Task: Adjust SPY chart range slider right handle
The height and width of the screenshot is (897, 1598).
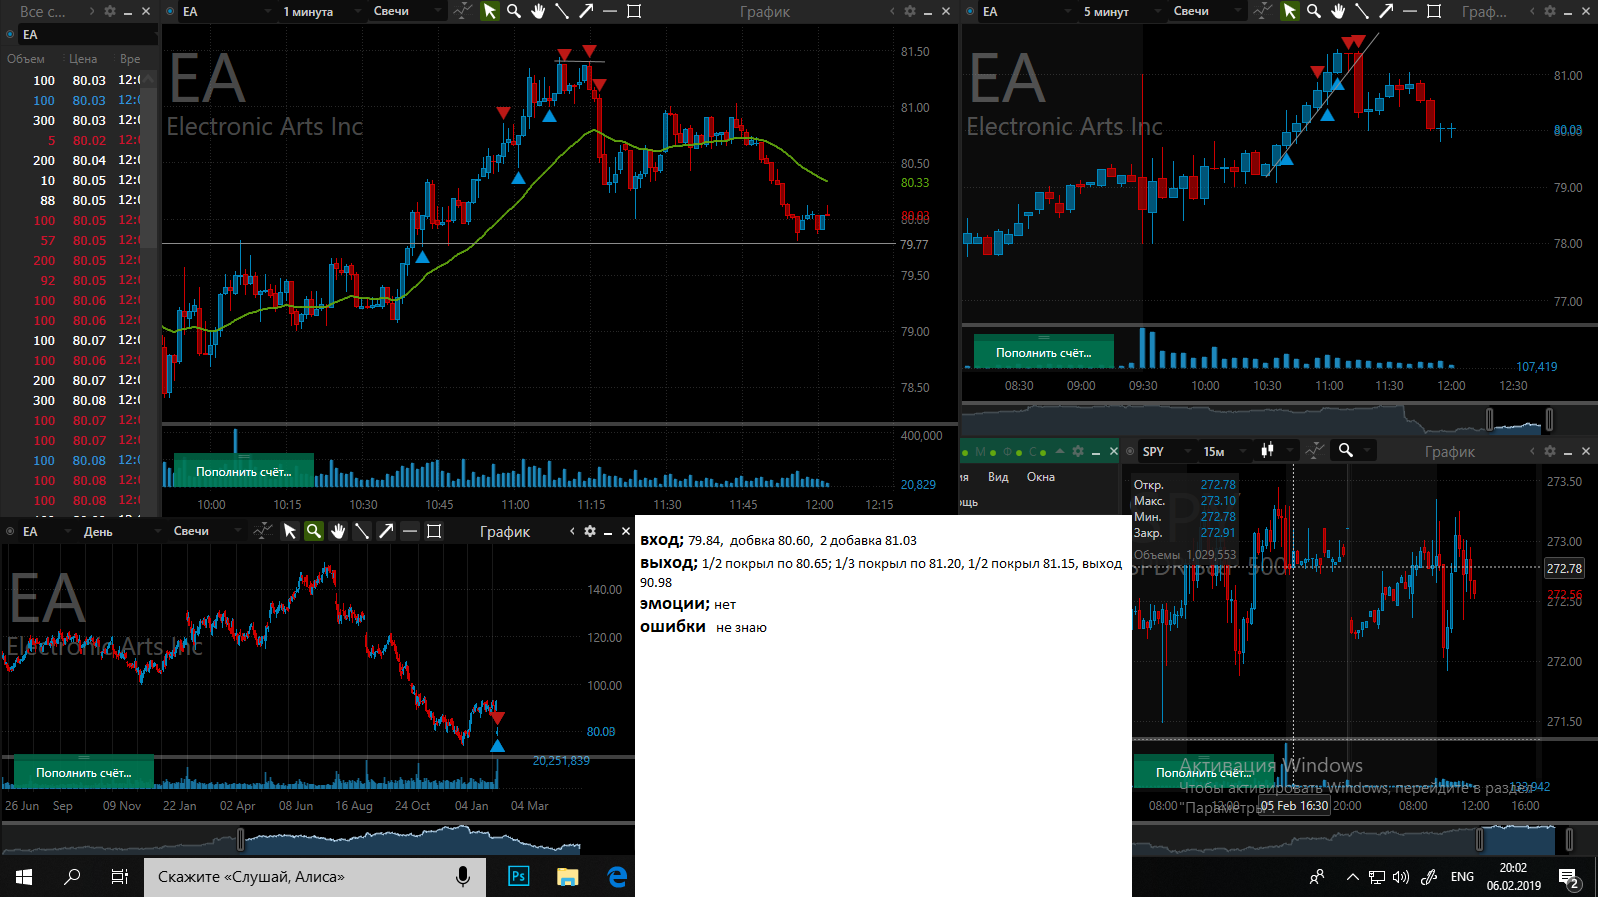Action: 1569,838
